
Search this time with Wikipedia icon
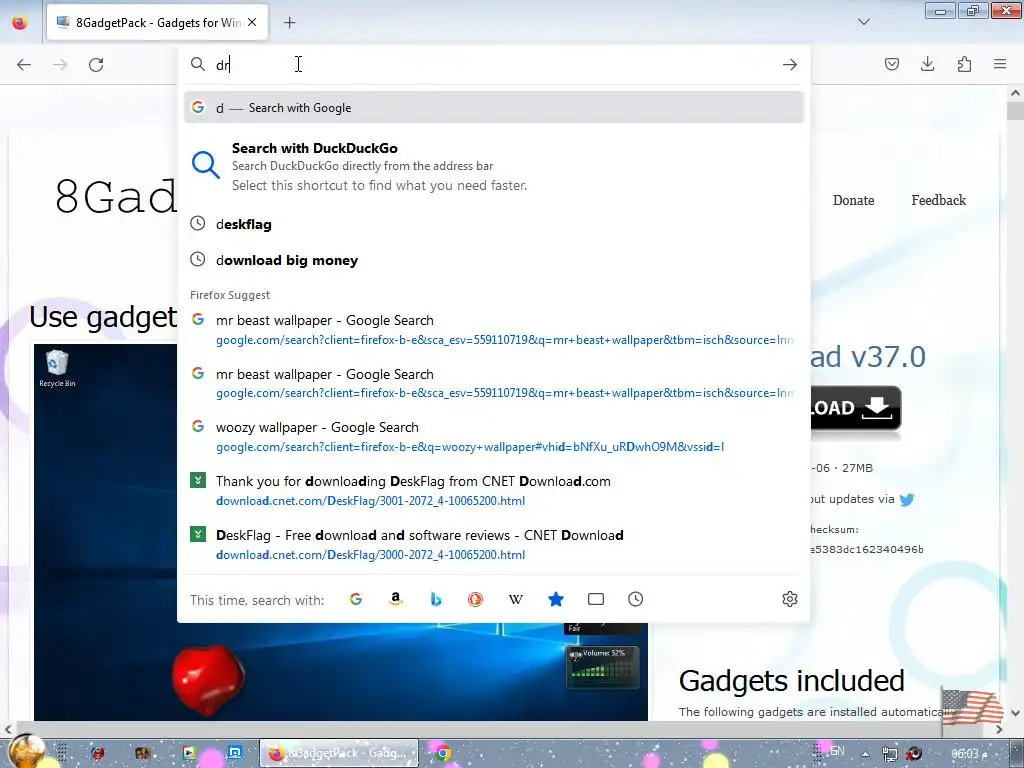click(515, 599)
